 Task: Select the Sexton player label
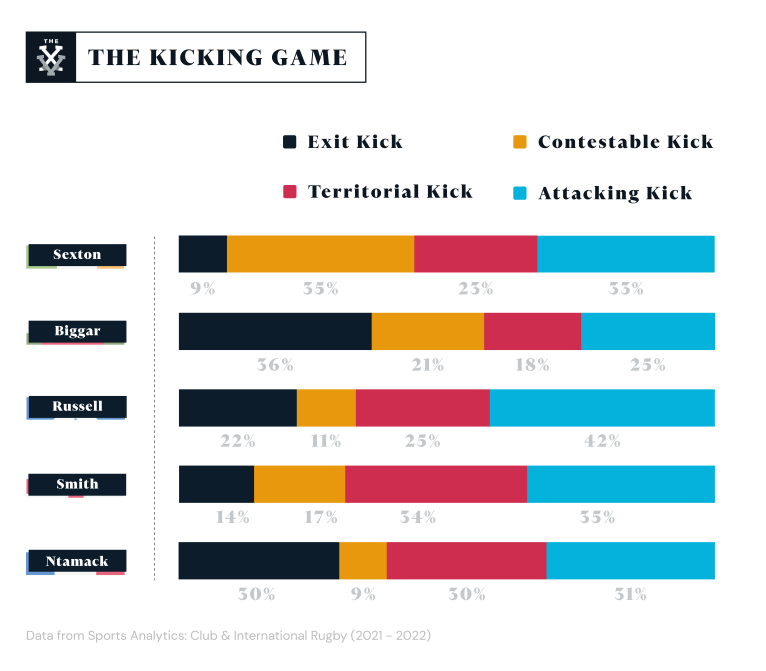click(77, 254)
